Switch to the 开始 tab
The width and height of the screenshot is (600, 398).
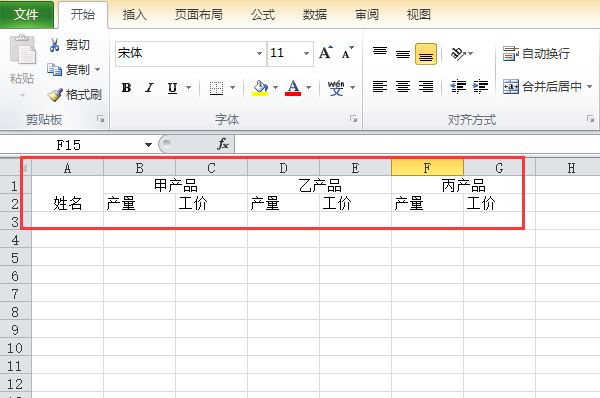click(x=83, y=15)
